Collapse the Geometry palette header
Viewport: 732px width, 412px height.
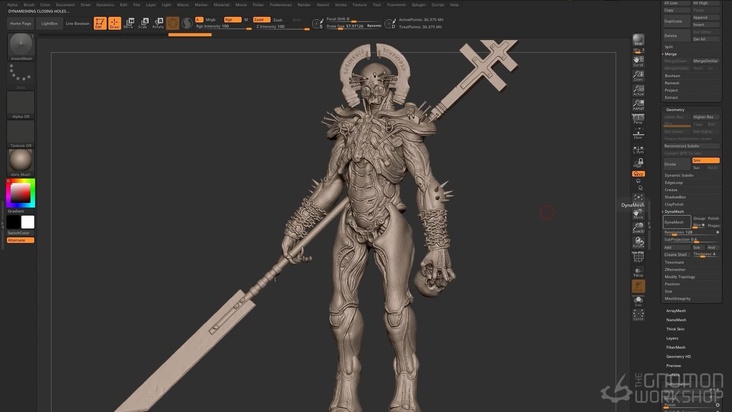click(x=675, y=110)
